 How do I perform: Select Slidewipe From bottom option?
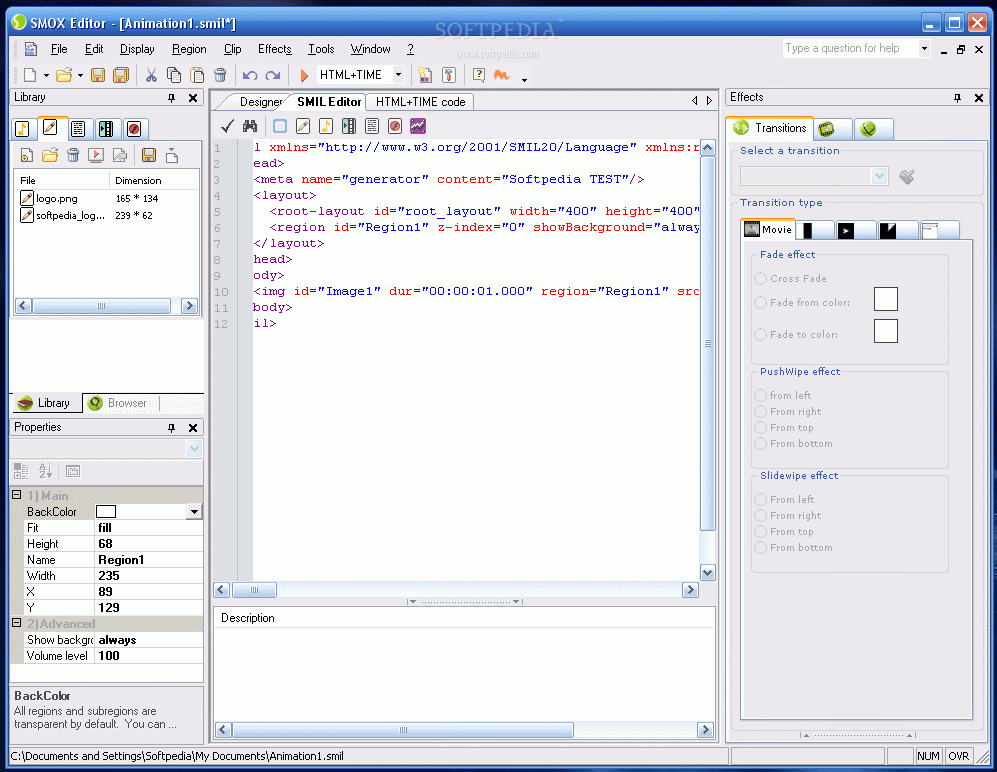click(760, 548)
